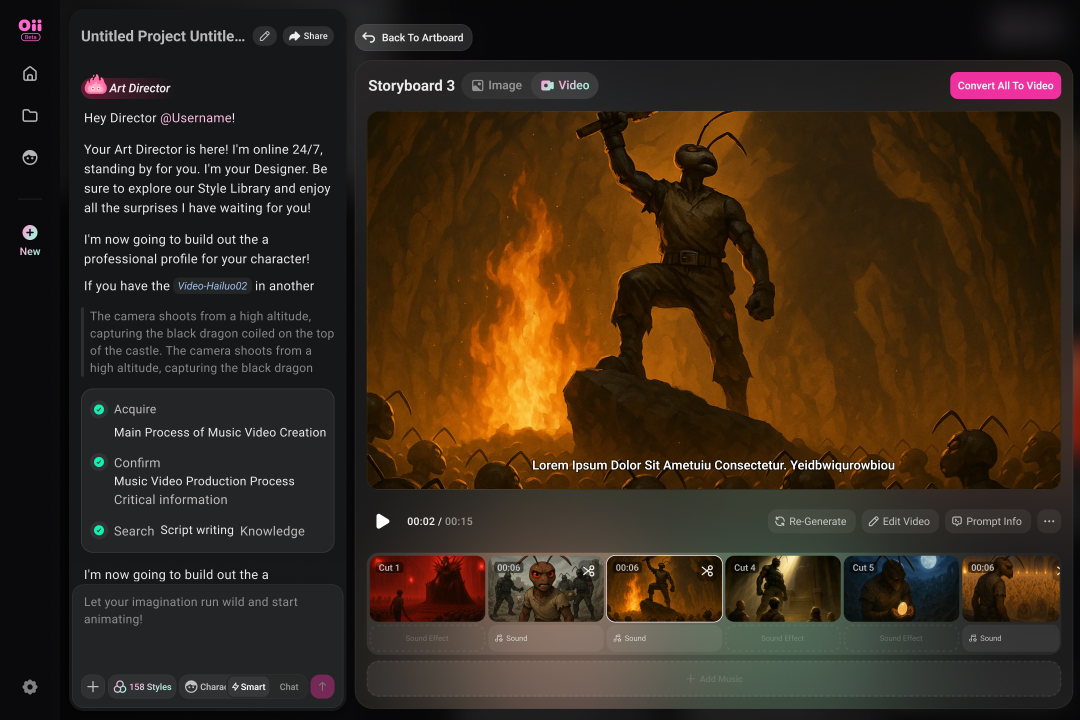
Task: Switch storyboard view to Video
Action: (565, 86)
